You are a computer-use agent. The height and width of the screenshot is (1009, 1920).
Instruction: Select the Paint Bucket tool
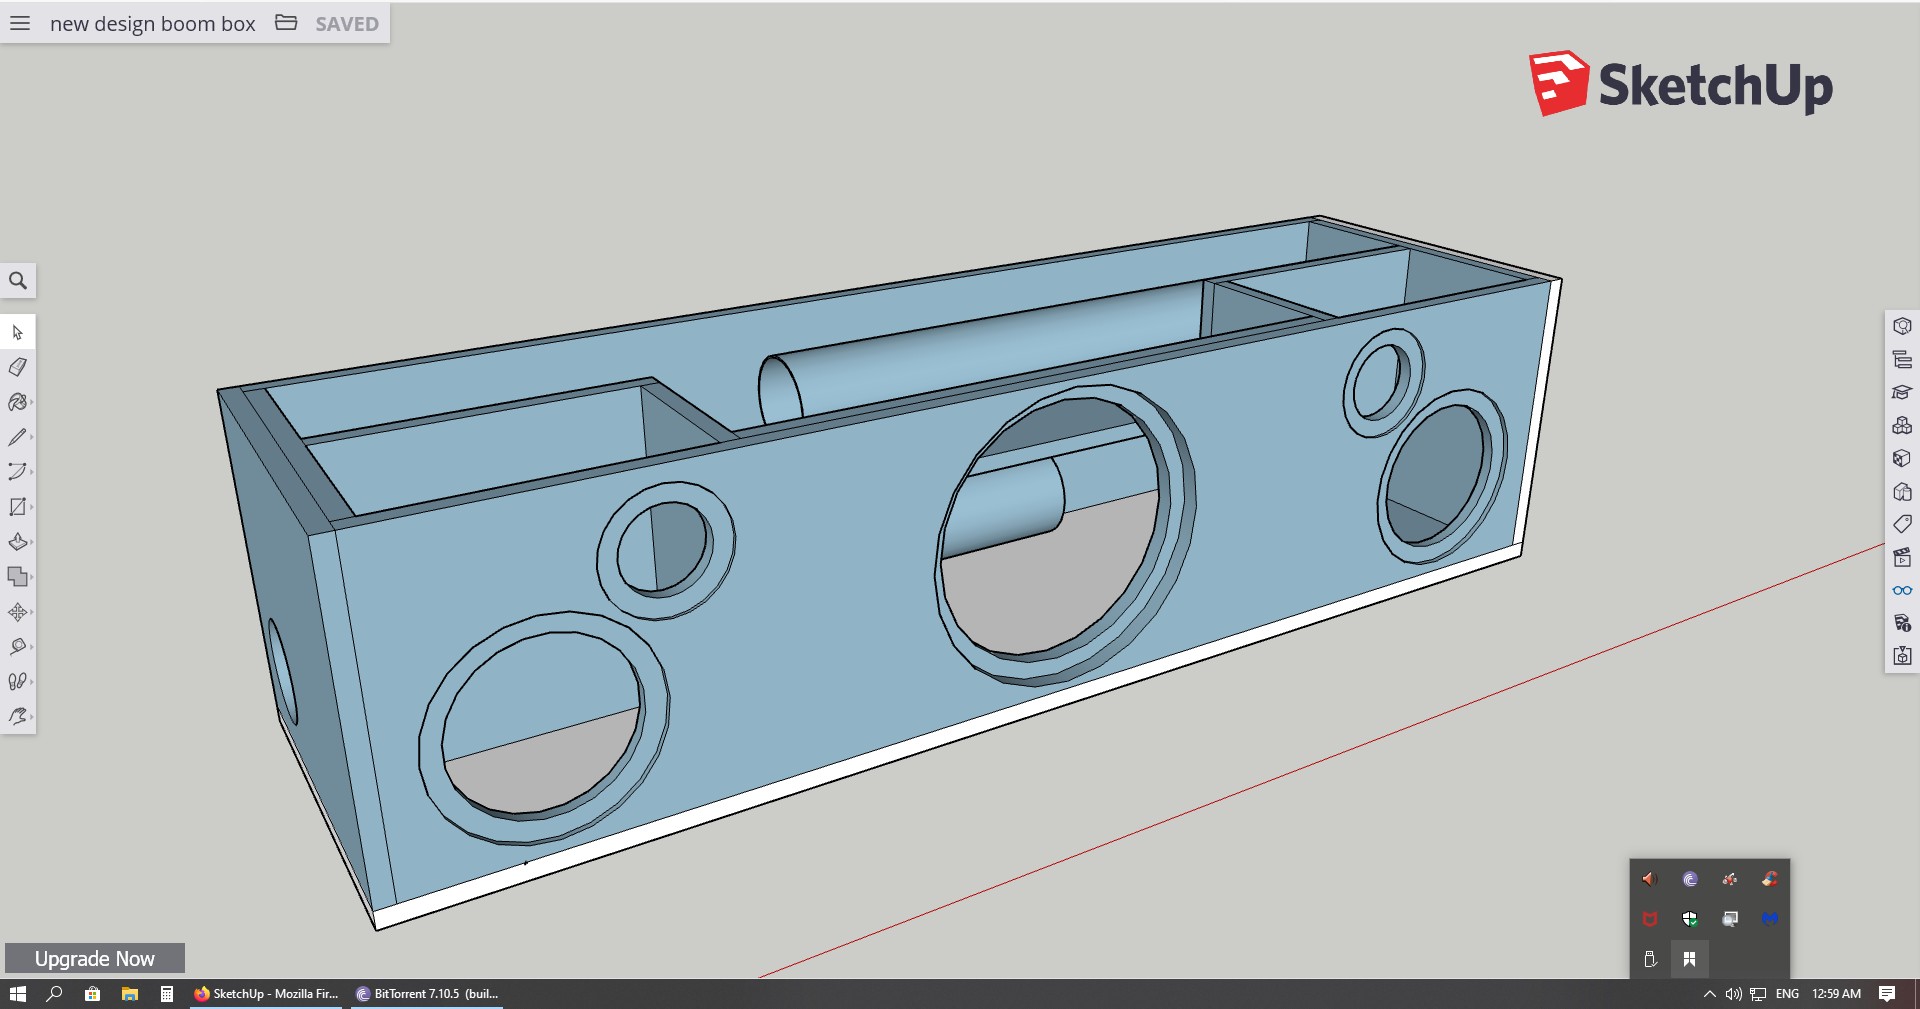click(18, 402)
